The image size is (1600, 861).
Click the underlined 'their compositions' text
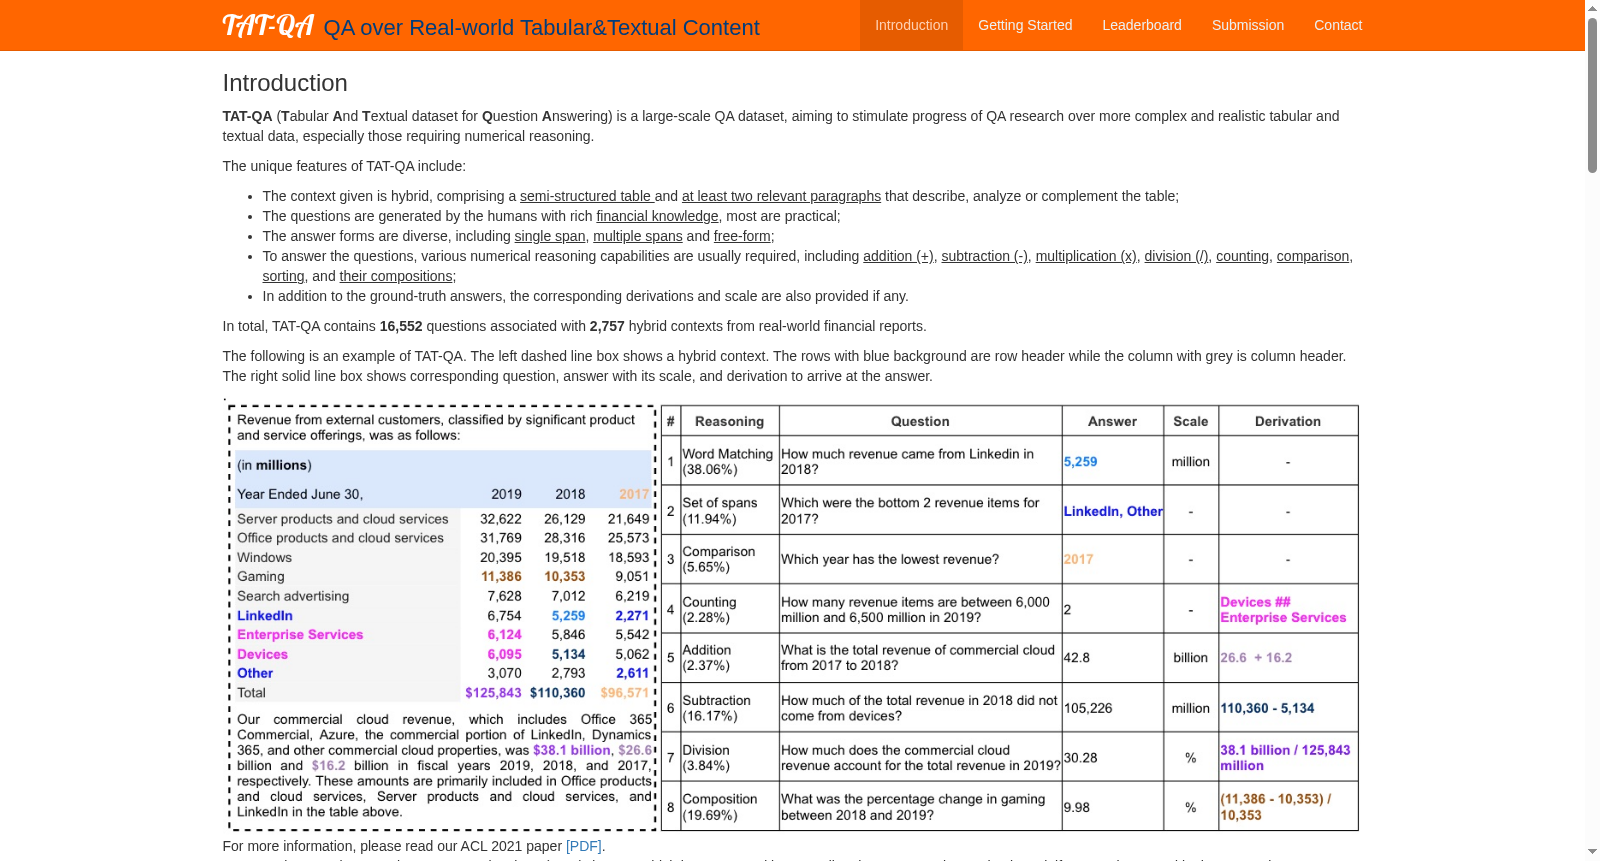[x=396, y=276]
